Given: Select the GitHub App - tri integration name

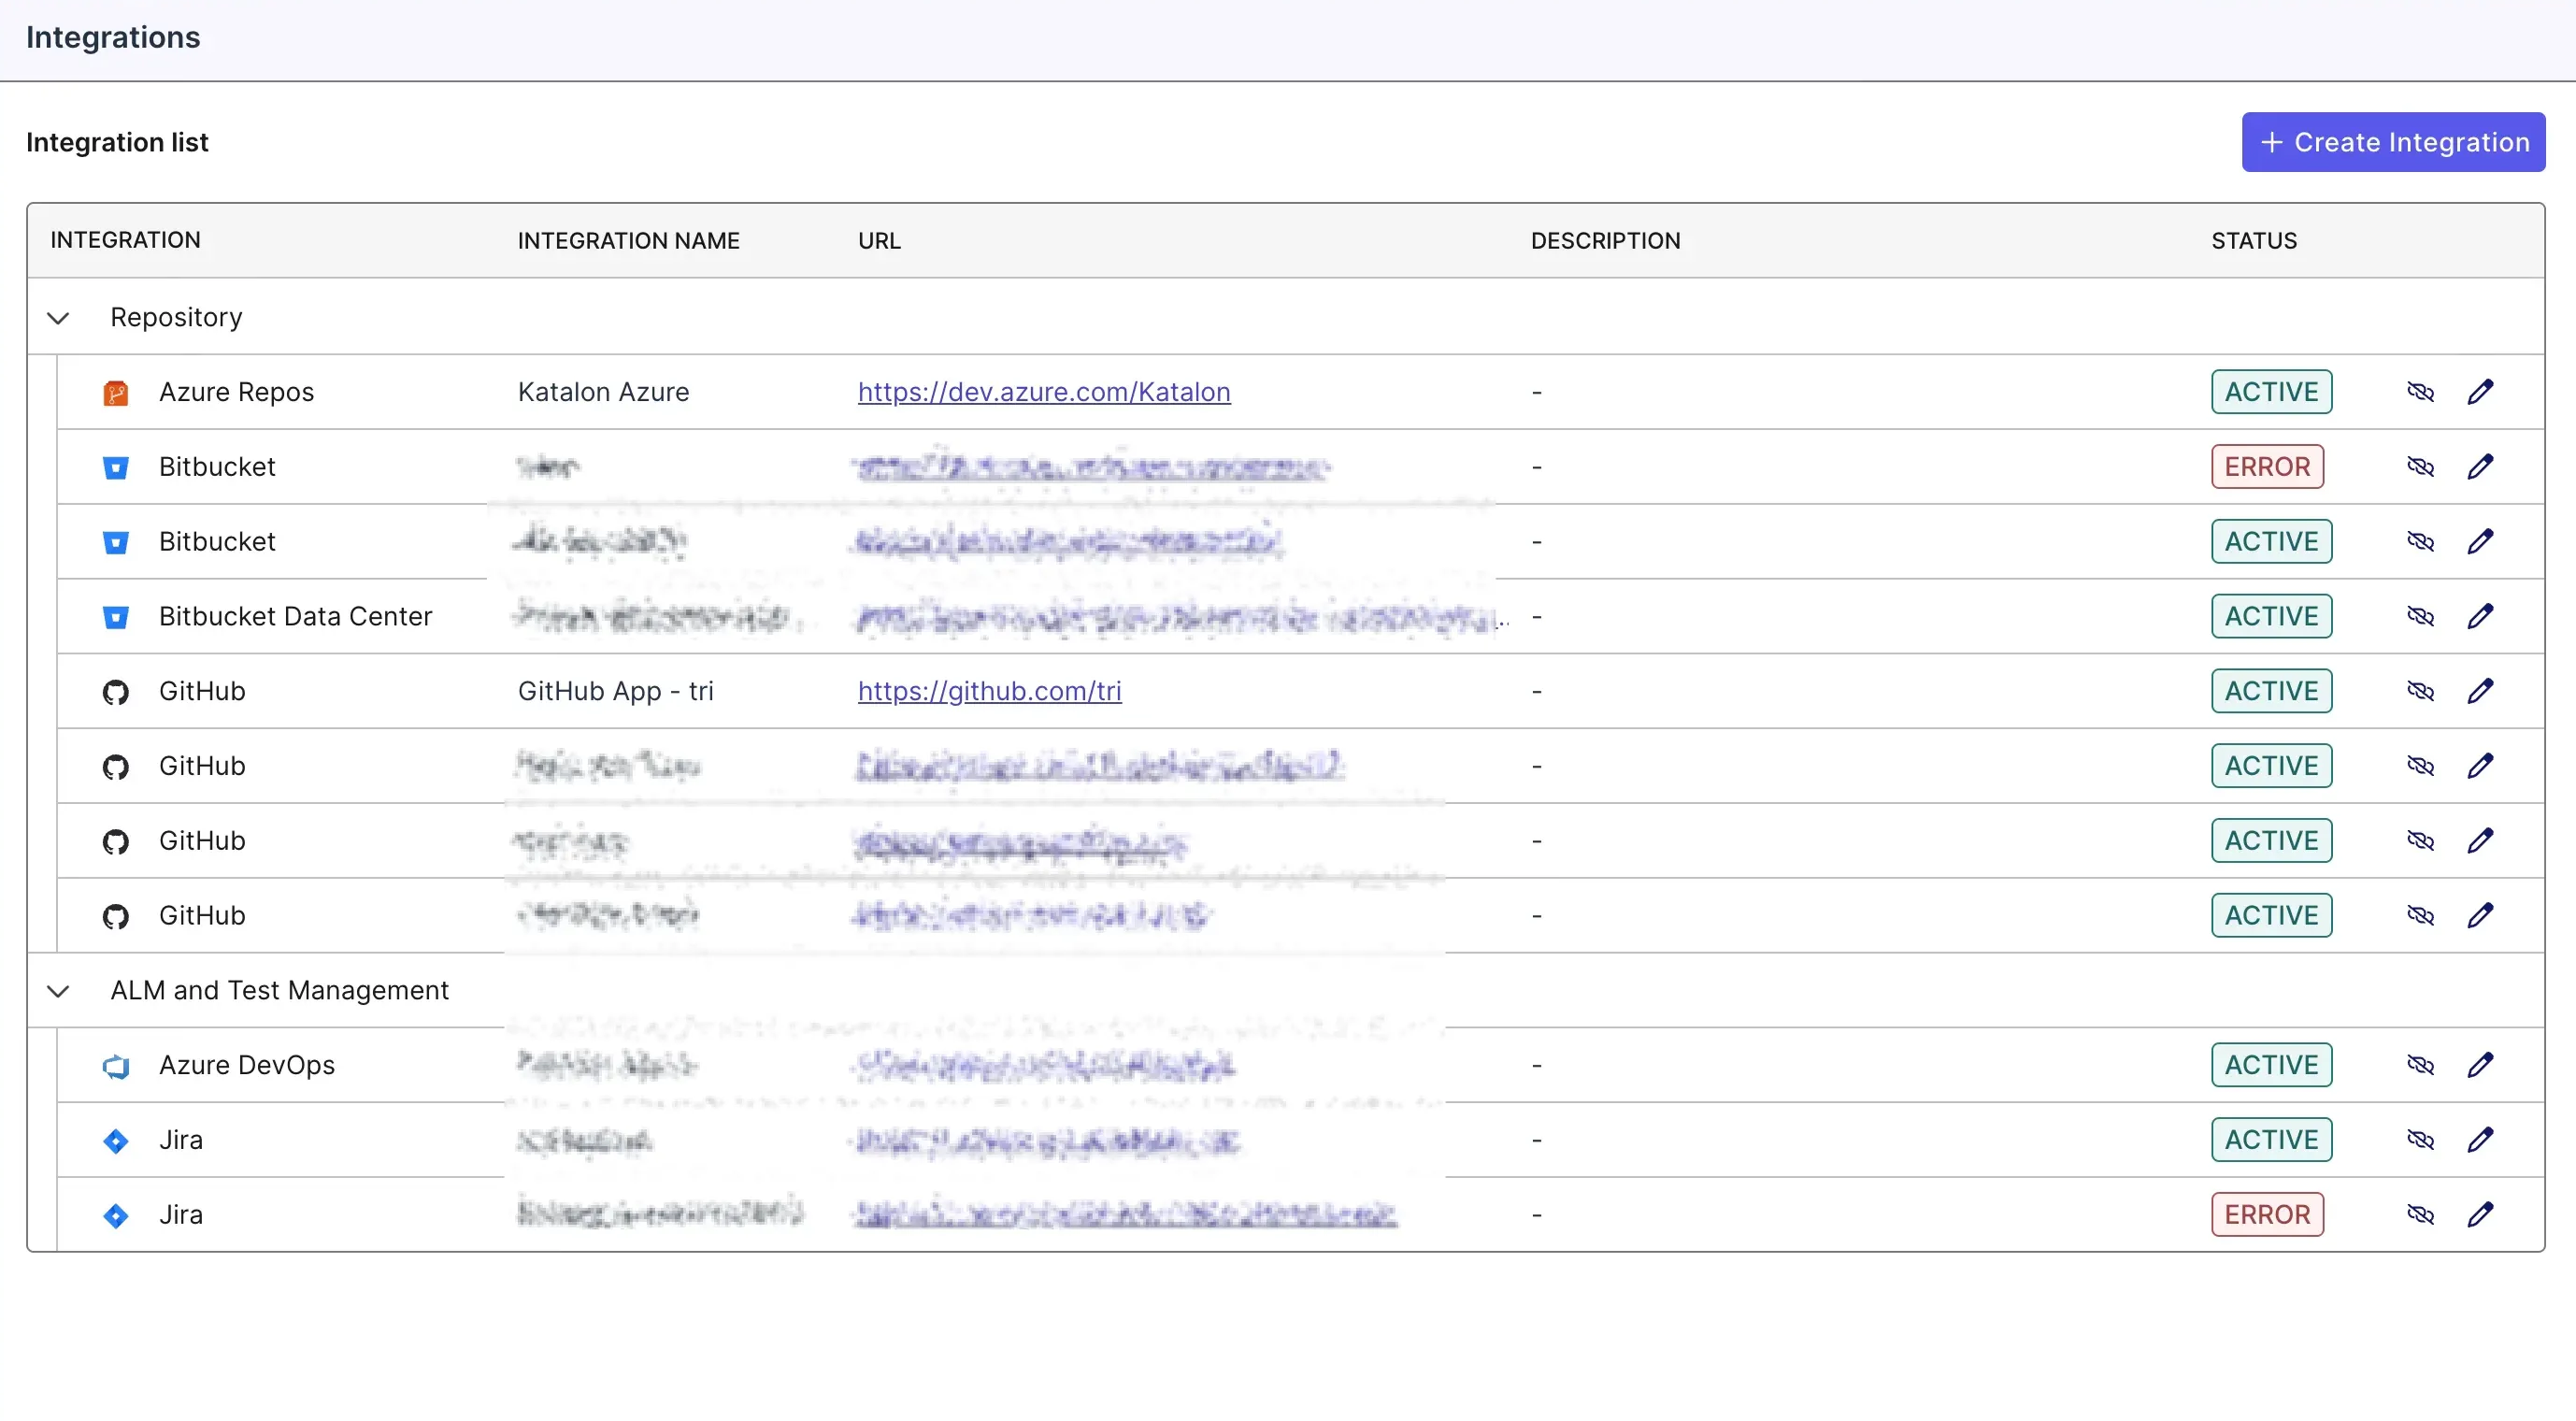Looking at the screenshot, I should point(615,691).
